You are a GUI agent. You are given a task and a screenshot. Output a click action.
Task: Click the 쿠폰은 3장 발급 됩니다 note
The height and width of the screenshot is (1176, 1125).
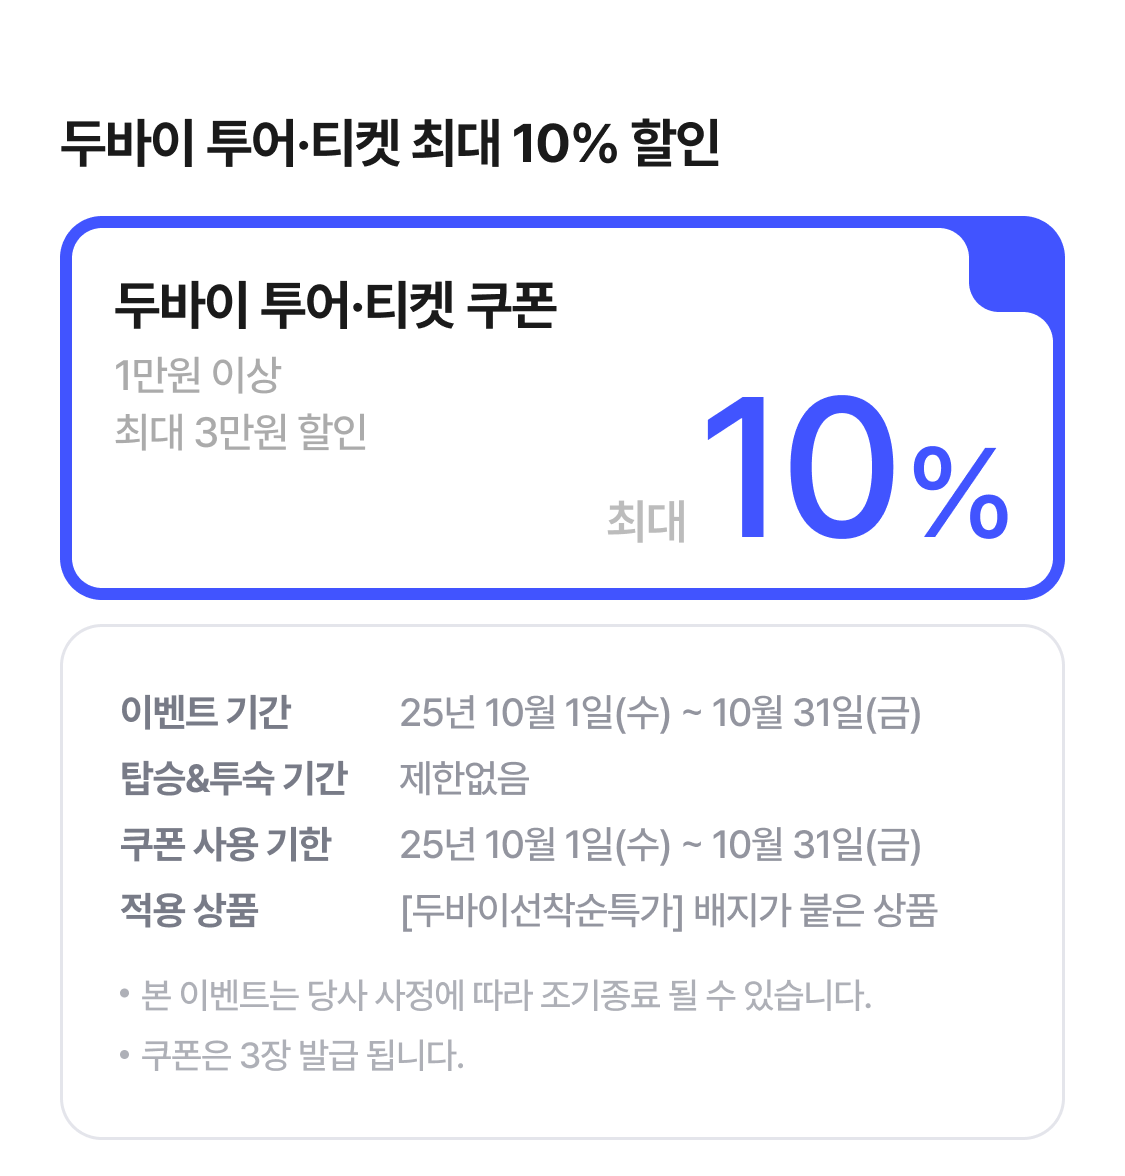coord(302,1055)
